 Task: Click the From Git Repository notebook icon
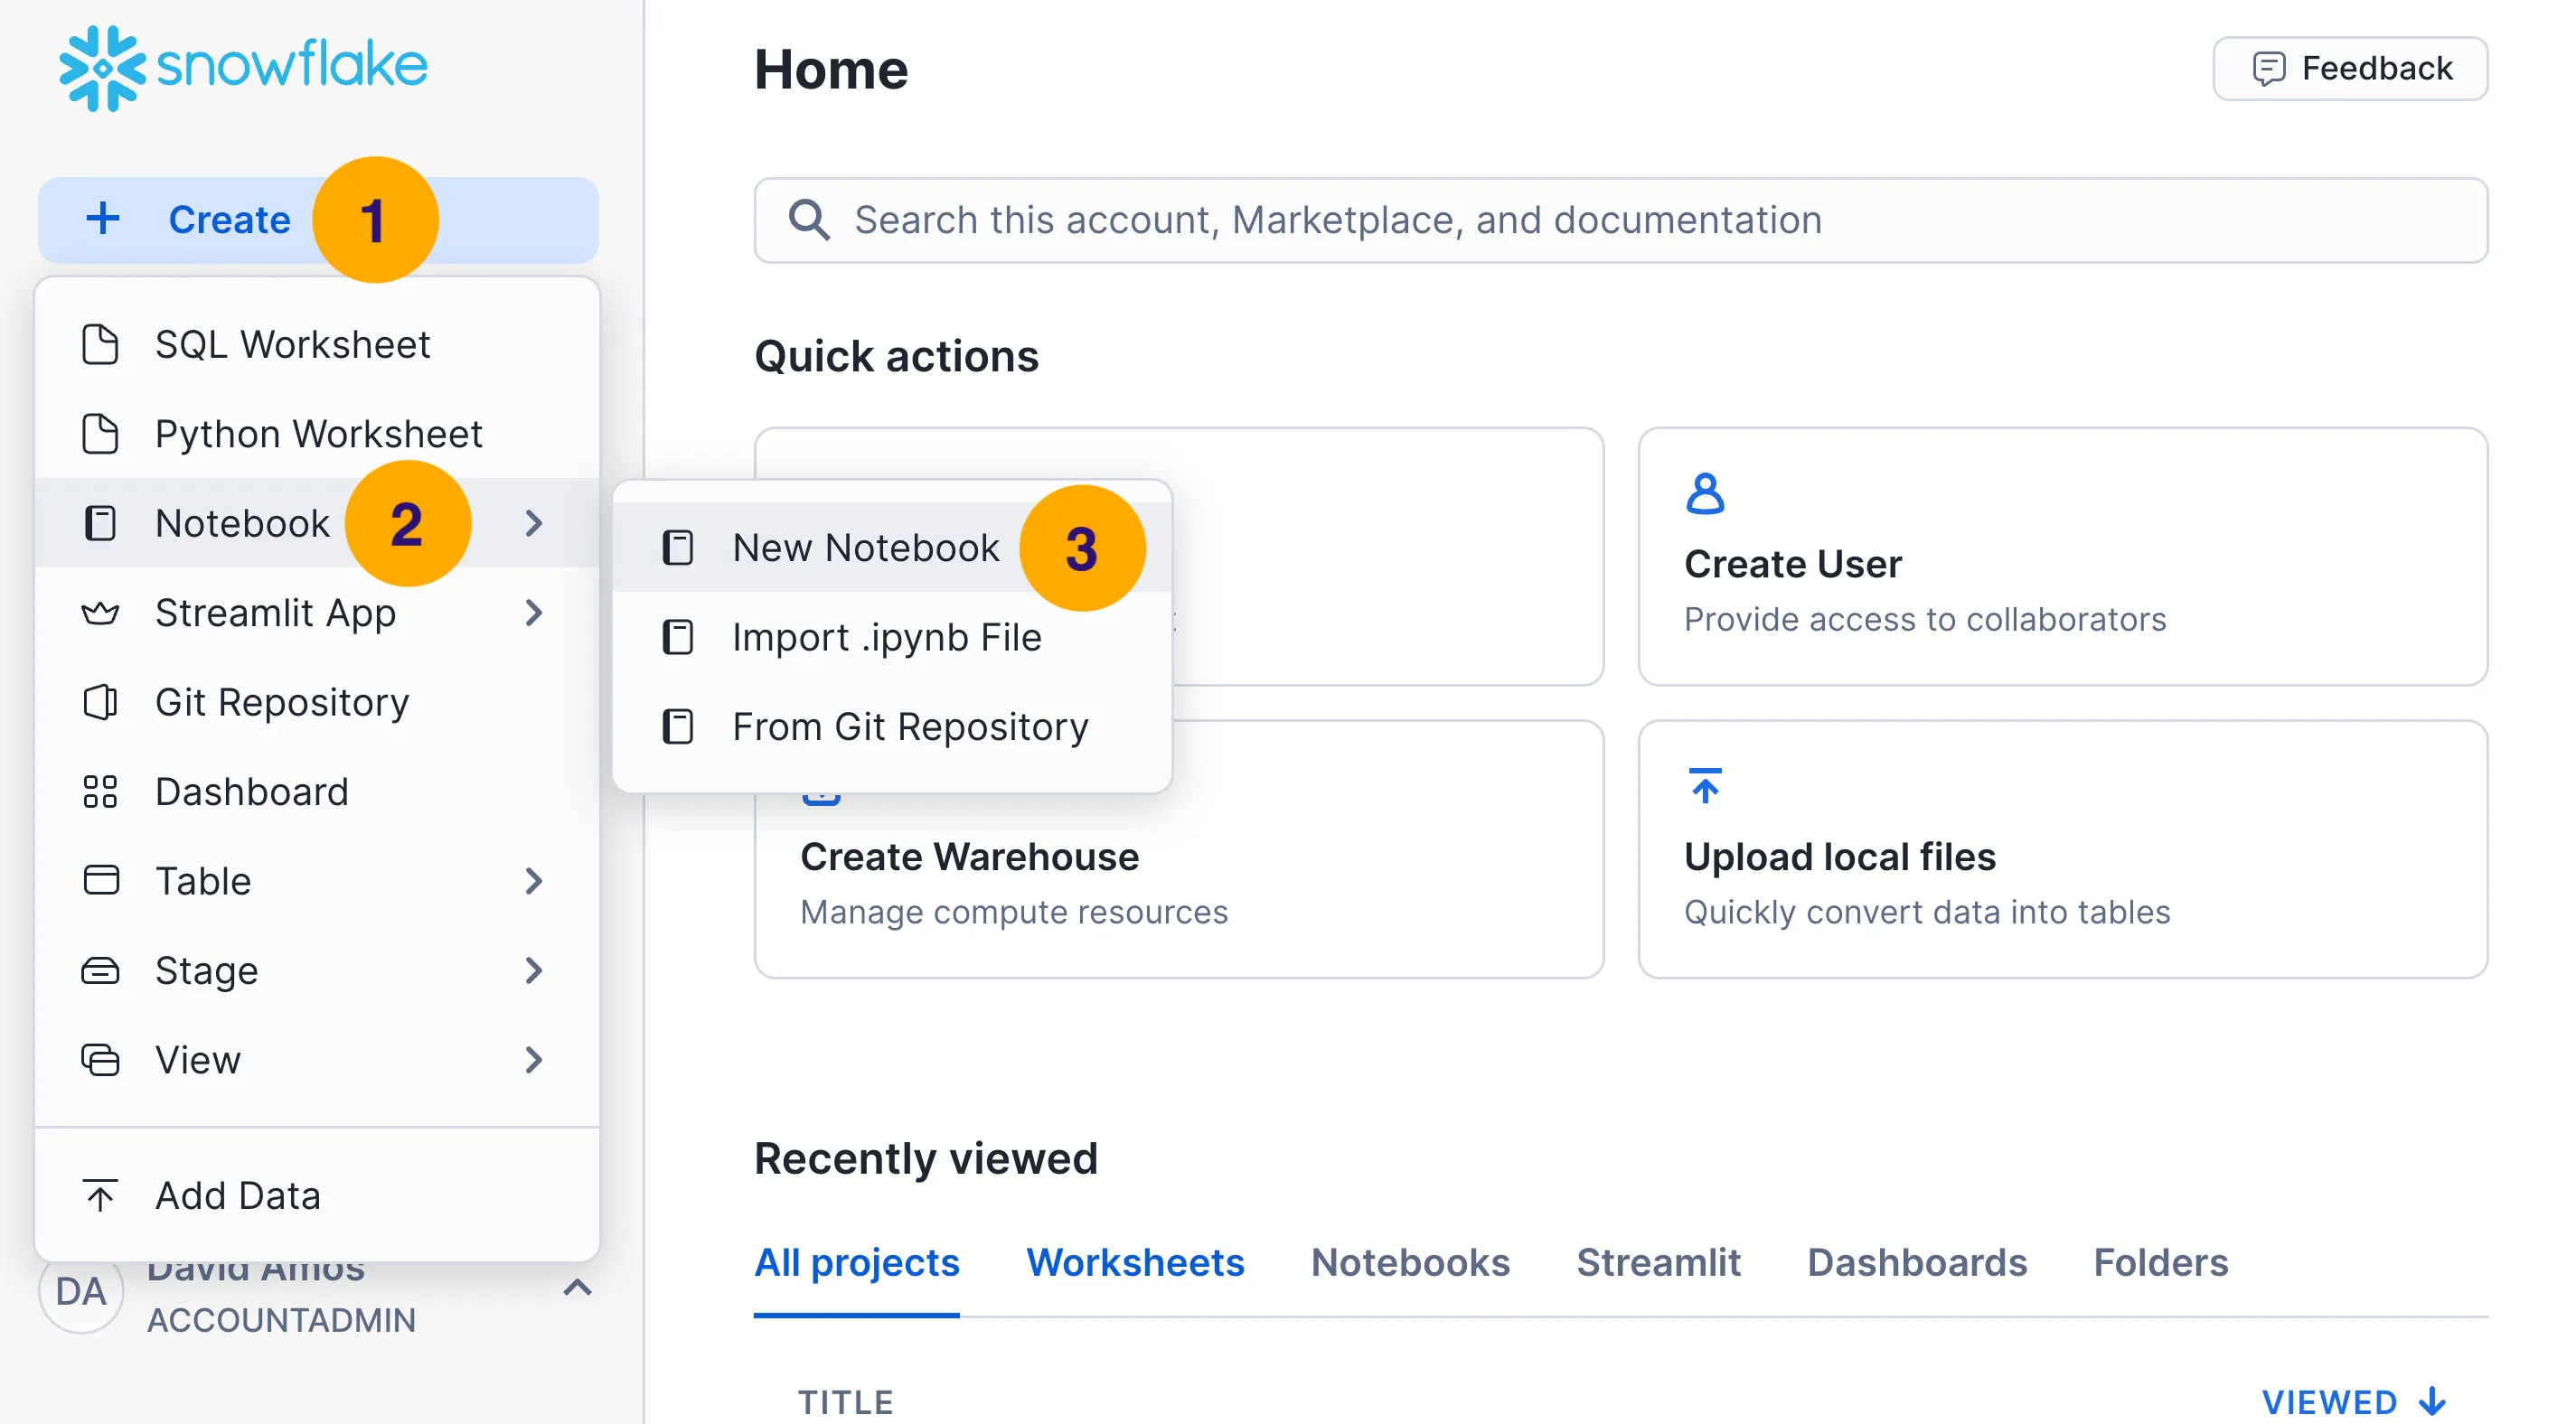[678, 727]
